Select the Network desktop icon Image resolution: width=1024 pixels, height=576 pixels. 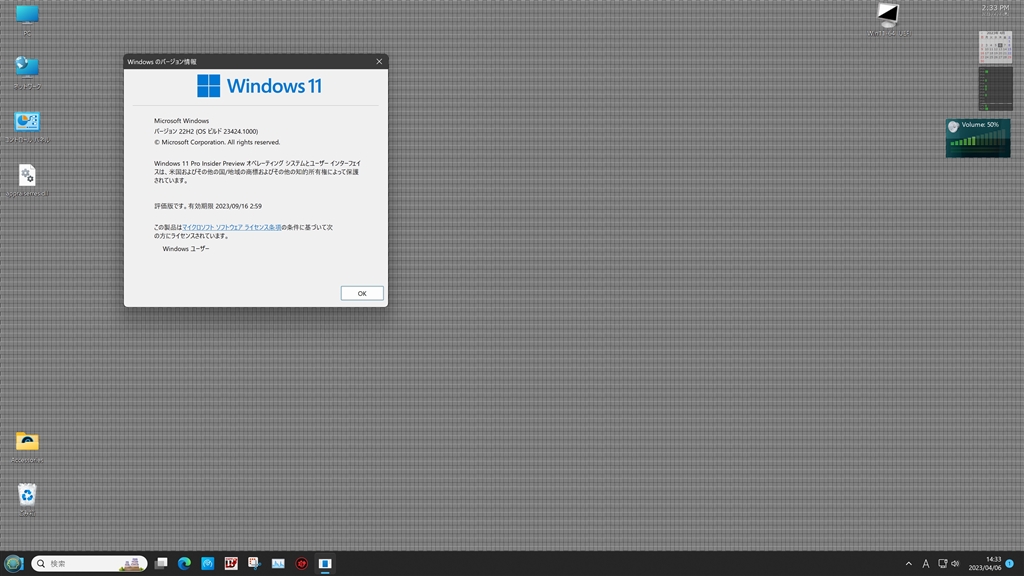tap(27, 72)
